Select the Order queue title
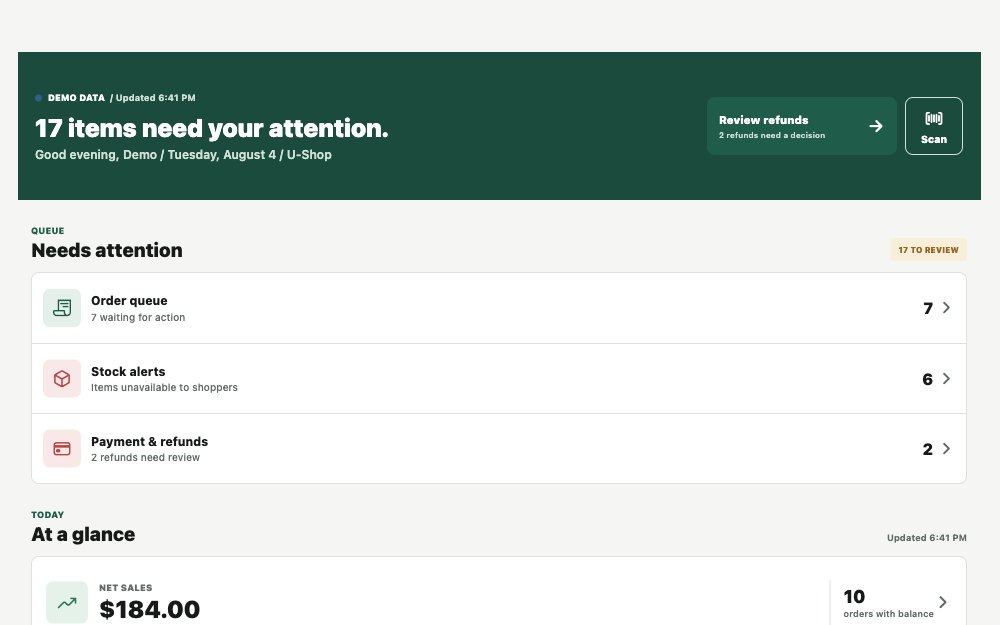Image resolution: width=1000 pixels, height=625 pixels. click(129, 300)
